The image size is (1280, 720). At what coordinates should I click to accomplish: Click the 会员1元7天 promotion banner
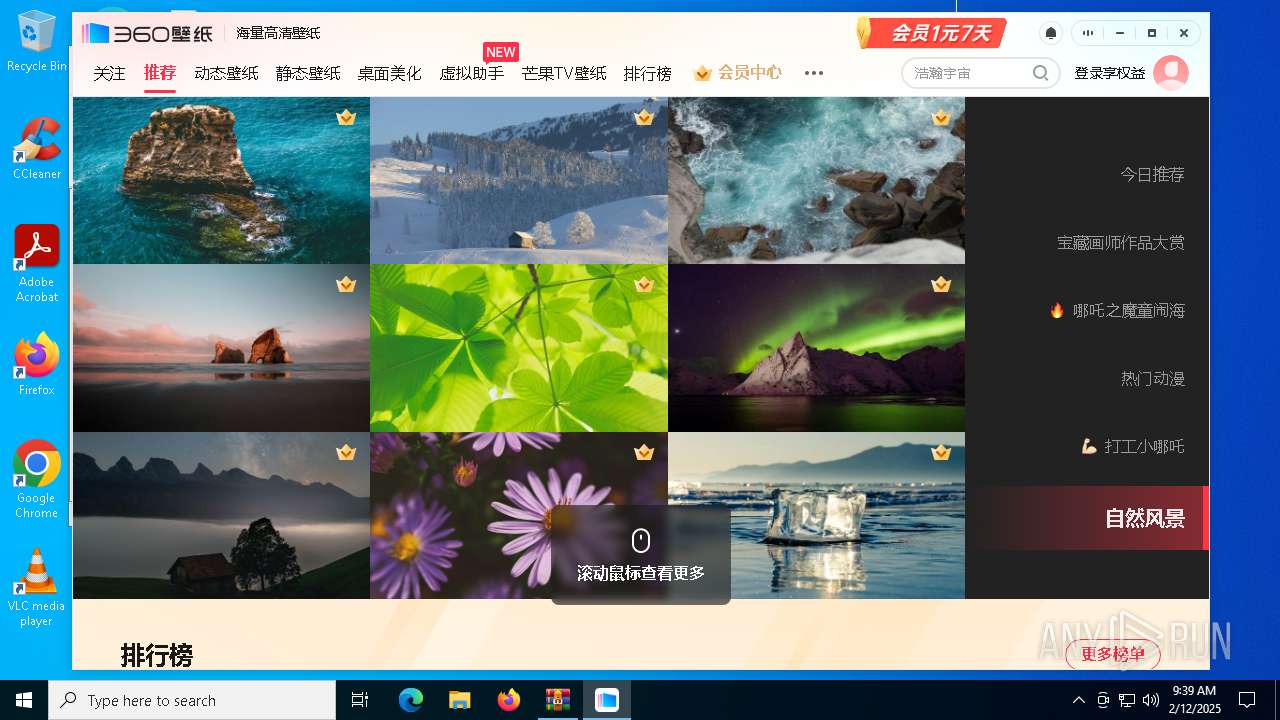pyautogui.click(x=932, y=32)
